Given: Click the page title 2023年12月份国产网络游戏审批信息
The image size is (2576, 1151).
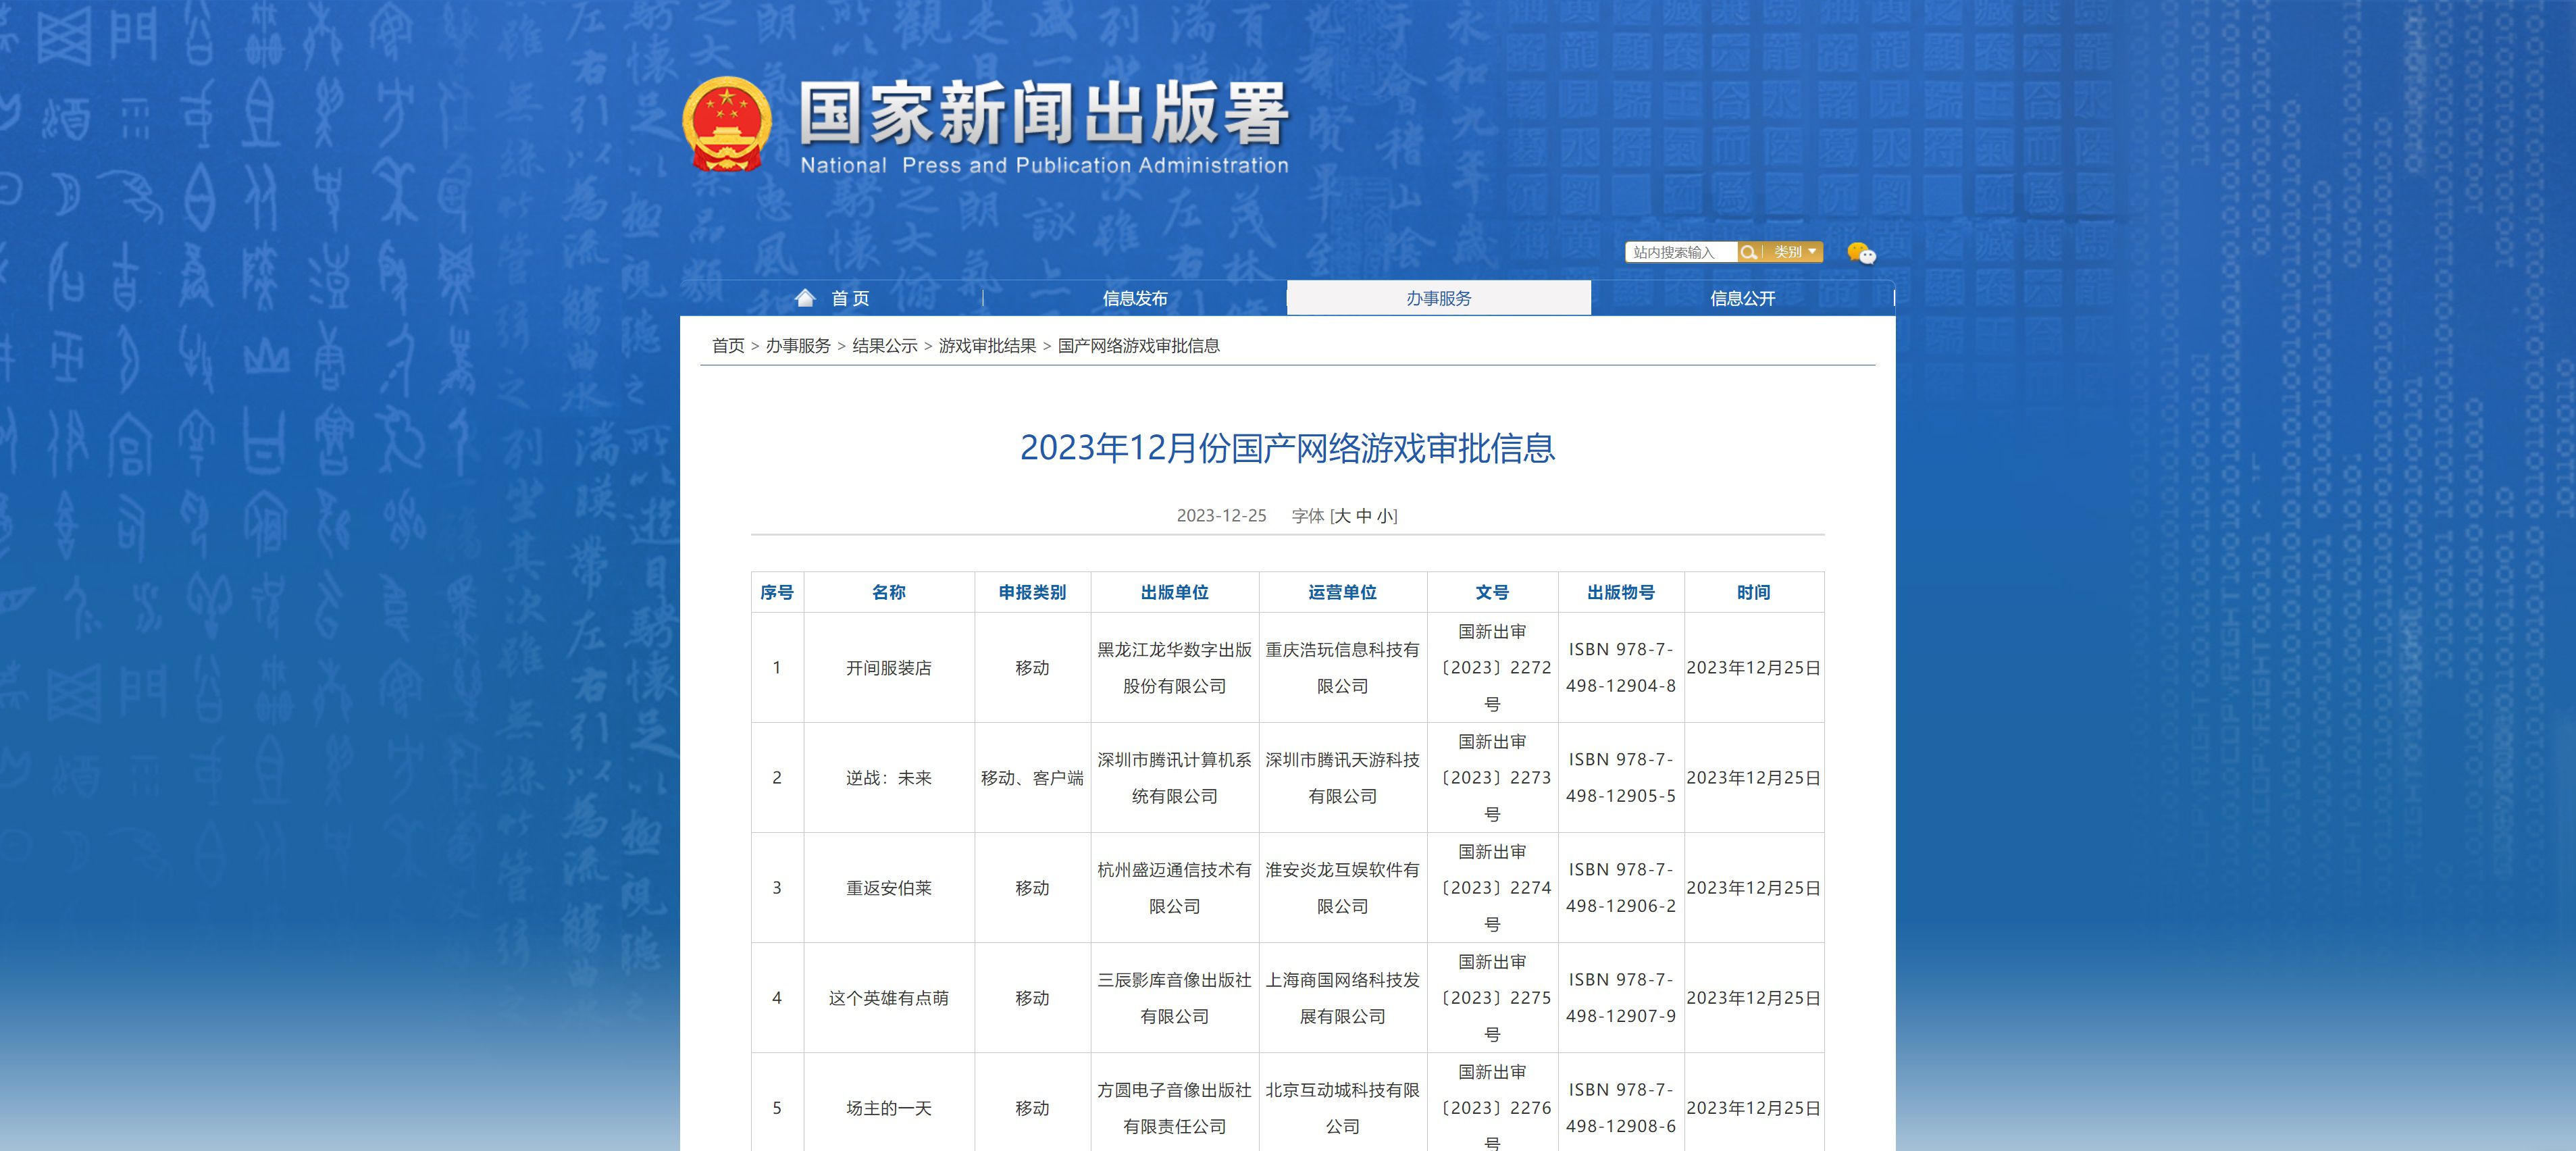Looking at the screenshot, I should coord(1287,448).
